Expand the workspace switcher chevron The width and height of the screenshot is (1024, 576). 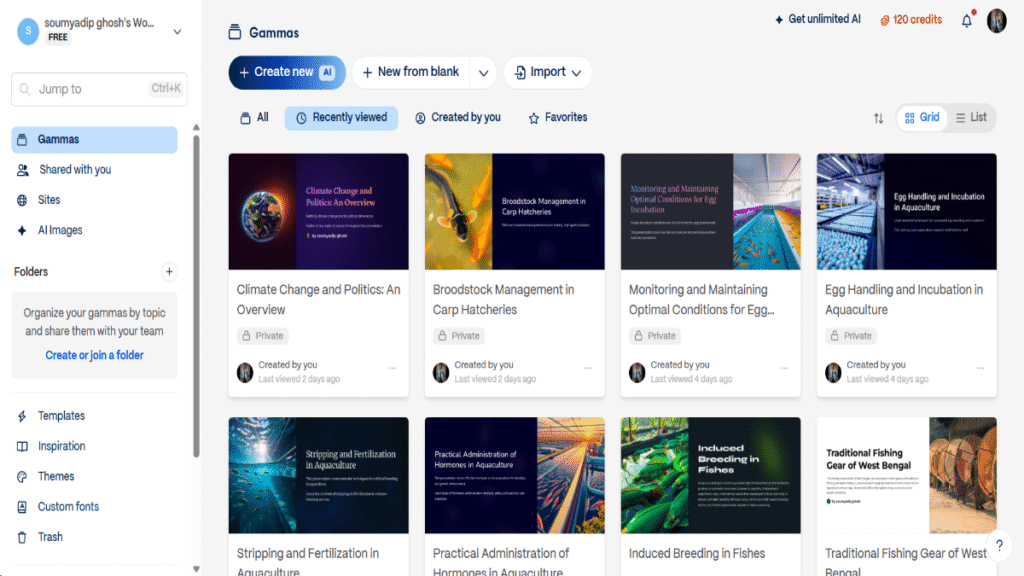coord(177,31)
